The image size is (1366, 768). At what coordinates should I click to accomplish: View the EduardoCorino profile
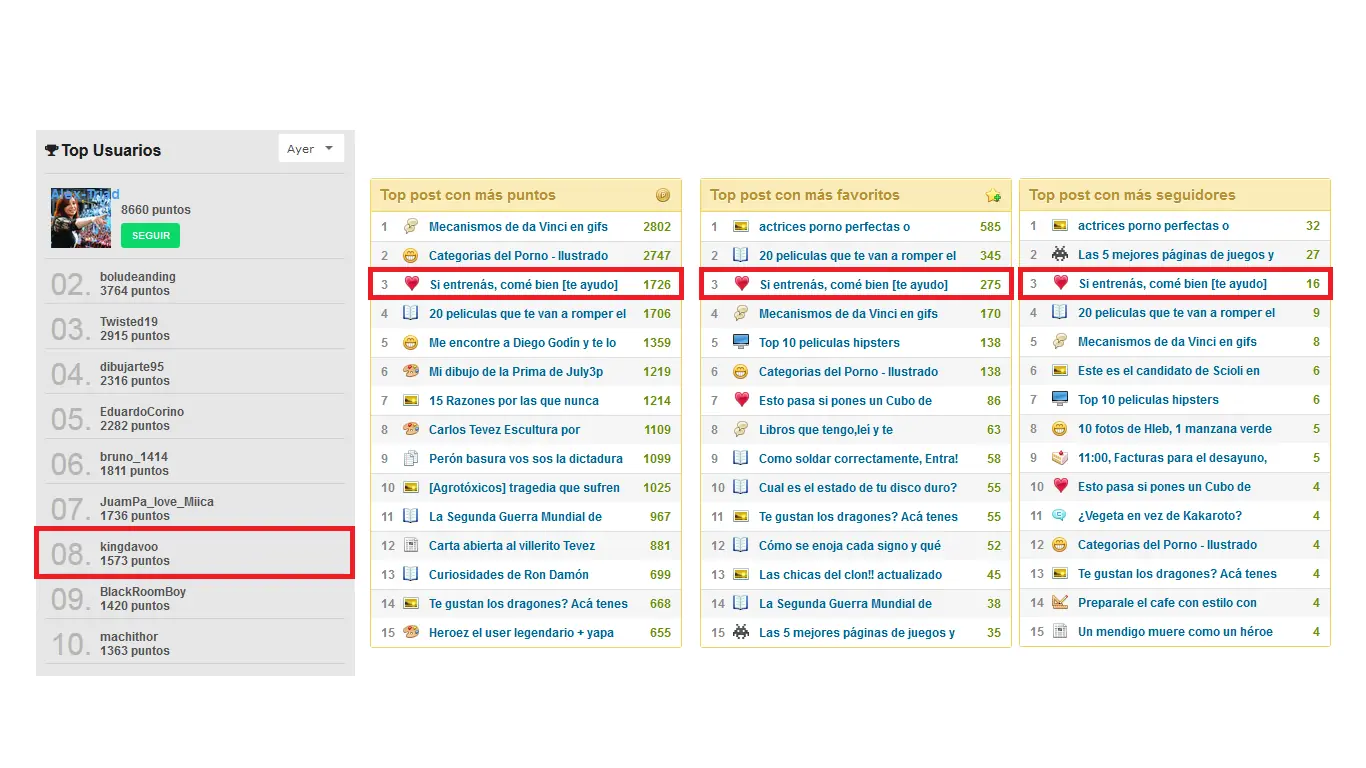coord(142,412)
